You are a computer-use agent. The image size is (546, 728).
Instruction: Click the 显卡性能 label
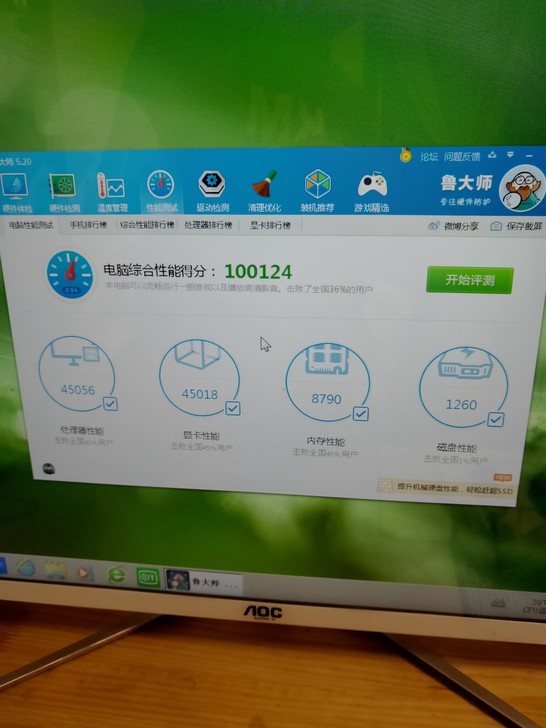tap(201, 436)
